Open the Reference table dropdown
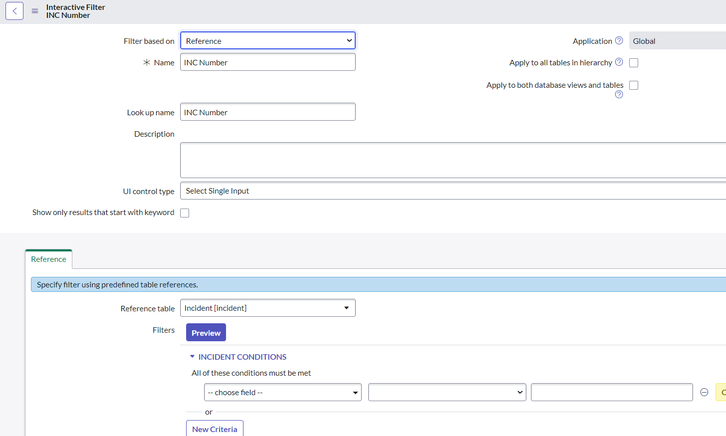726x436 pixels. point(268,308)
